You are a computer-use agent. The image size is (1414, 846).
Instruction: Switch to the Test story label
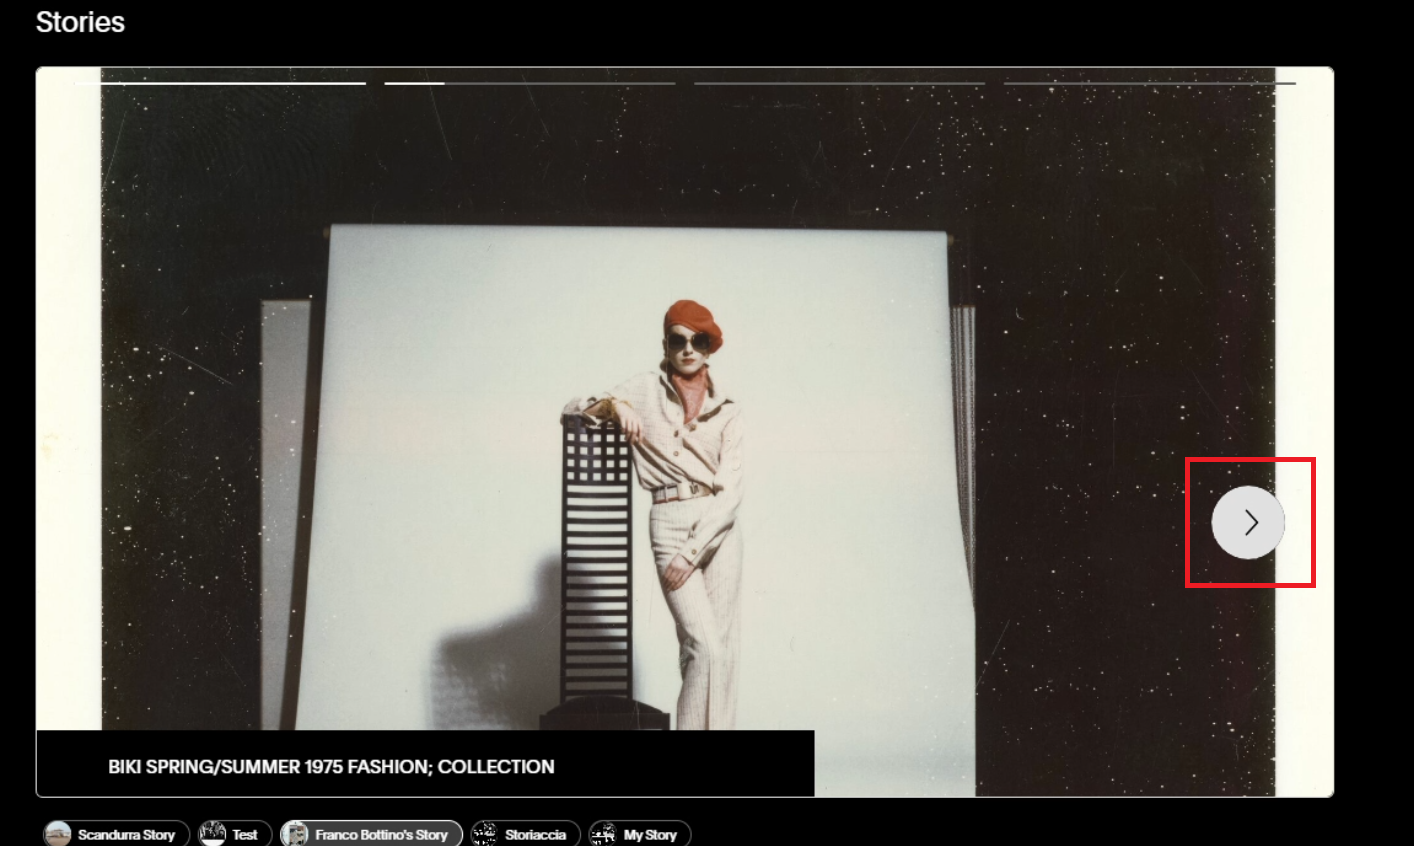[x=245, y=835]
